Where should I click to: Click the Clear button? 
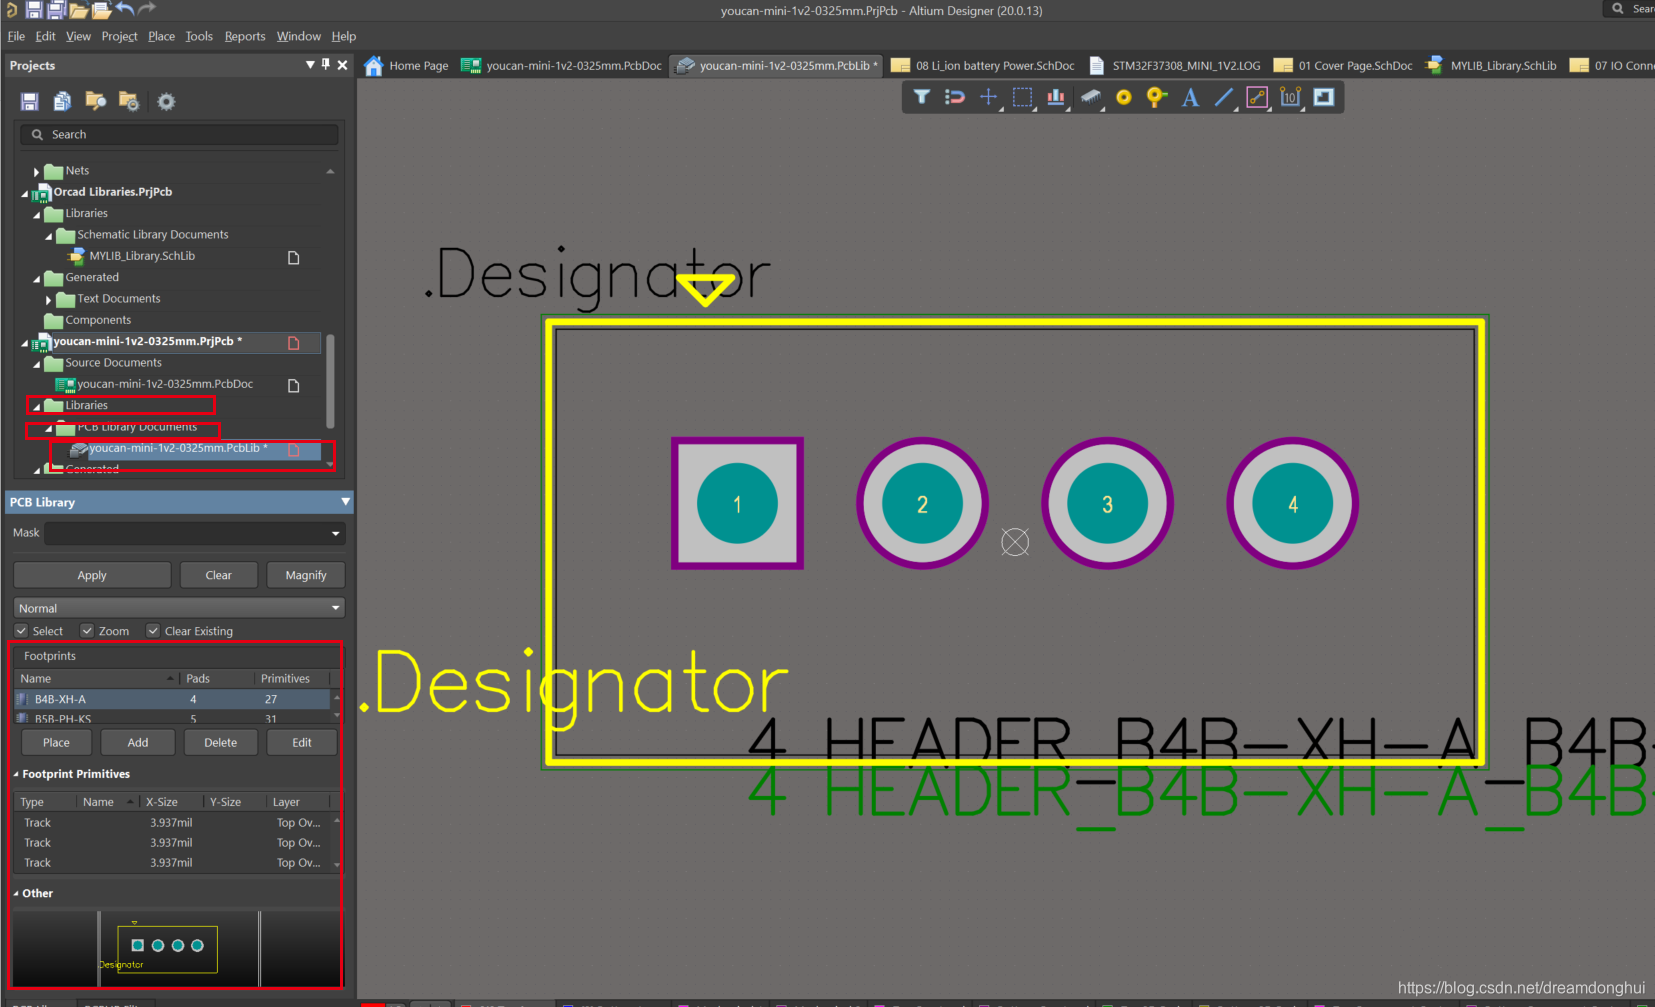pos(219,575)
